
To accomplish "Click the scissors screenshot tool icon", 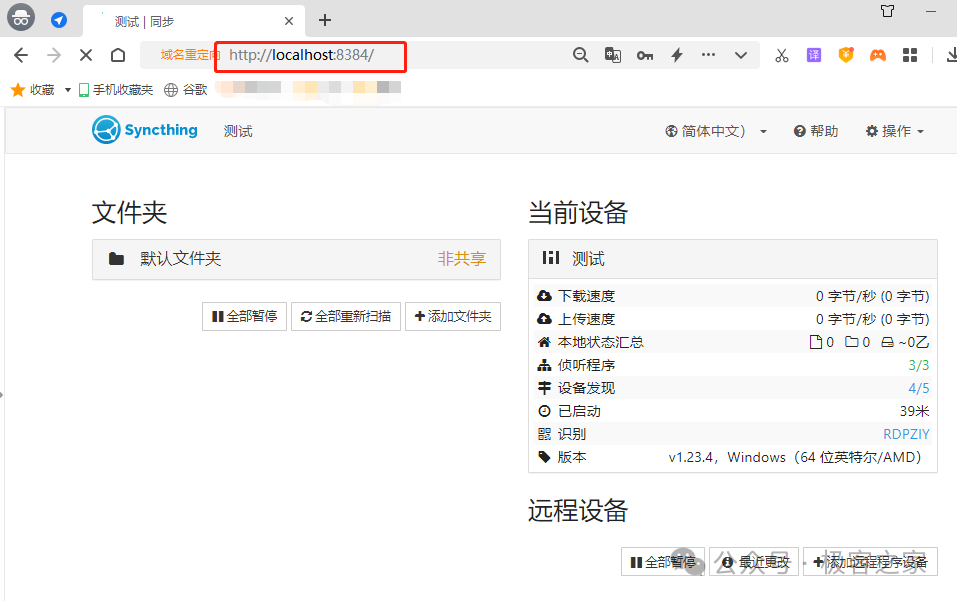I will 782,56.
